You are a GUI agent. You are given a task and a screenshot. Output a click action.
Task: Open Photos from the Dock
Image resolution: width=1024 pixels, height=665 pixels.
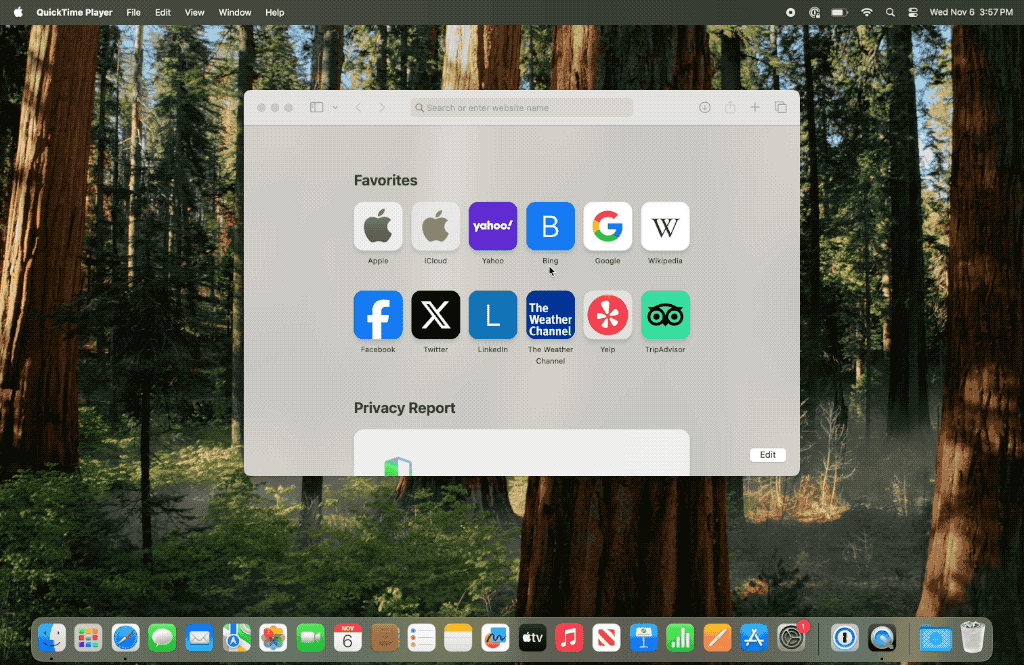click(273, 638)
